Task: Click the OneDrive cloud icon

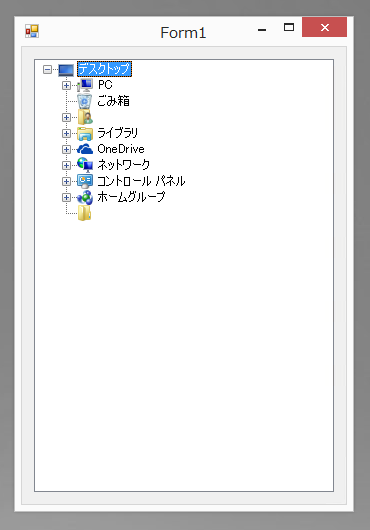Action: (85, 149)
